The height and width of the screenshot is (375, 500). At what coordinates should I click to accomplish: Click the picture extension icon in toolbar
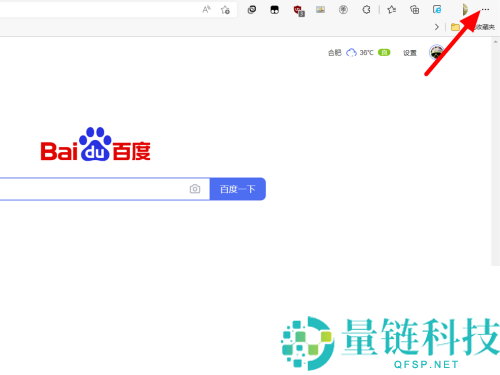320,10
